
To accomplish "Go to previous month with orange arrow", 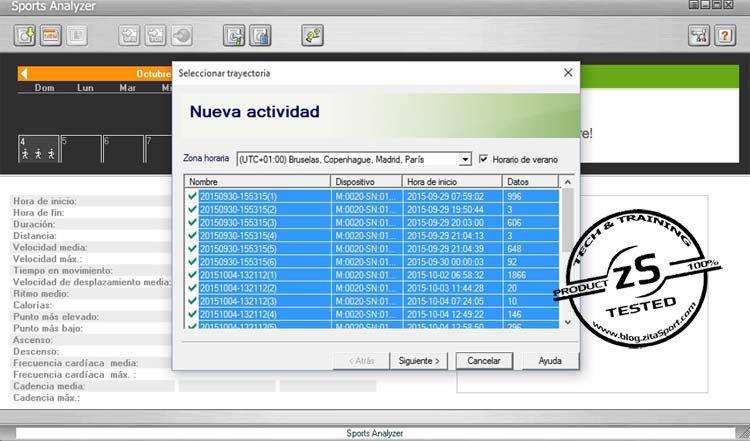I will 24,74.
